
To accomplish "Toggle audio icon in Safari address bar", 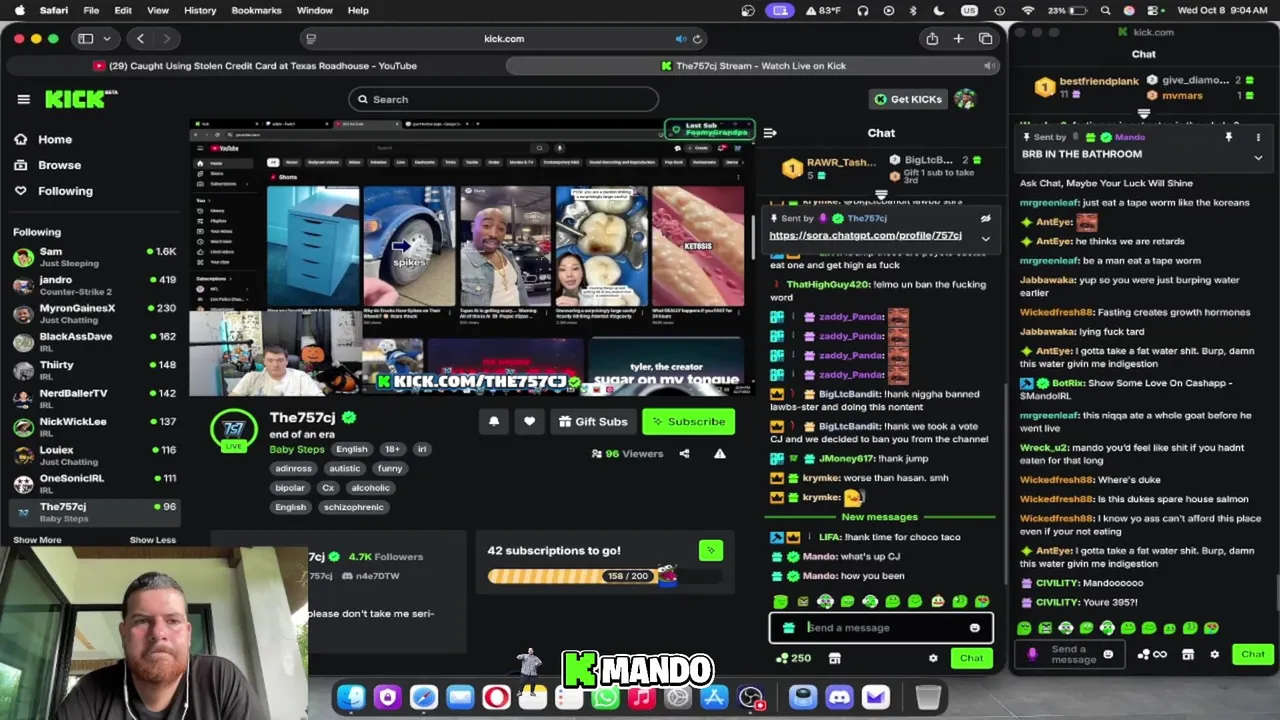I will [x=681, y=39].
